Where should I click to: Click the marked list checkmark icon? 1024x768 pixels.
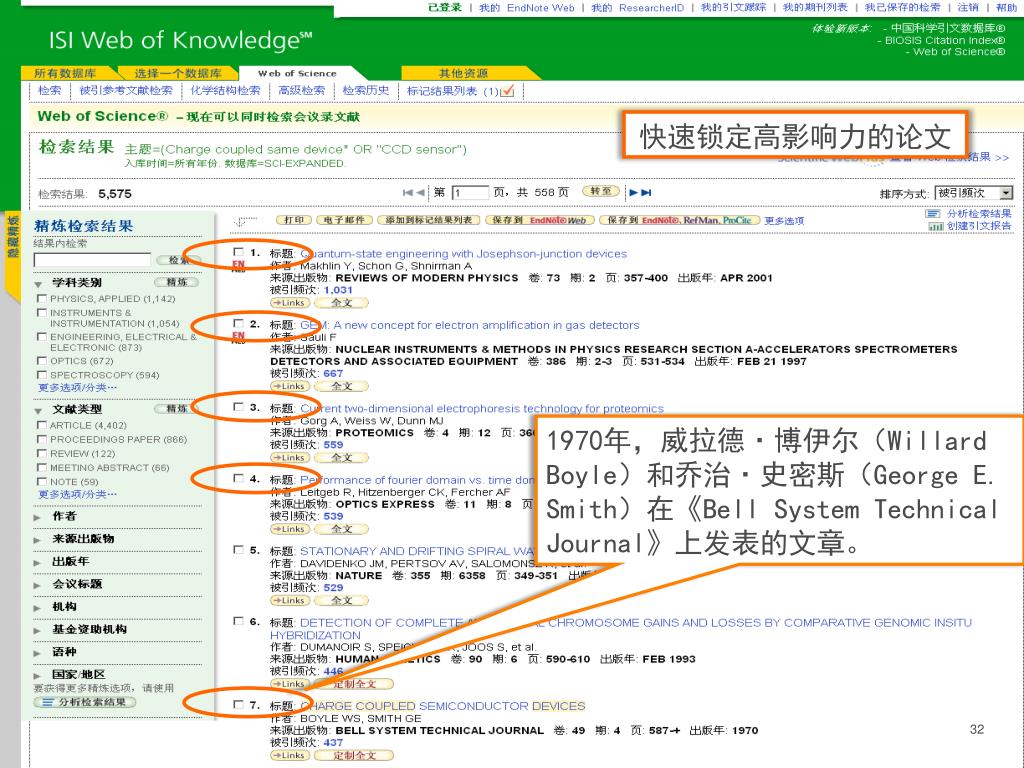click(x=507, y=91)
